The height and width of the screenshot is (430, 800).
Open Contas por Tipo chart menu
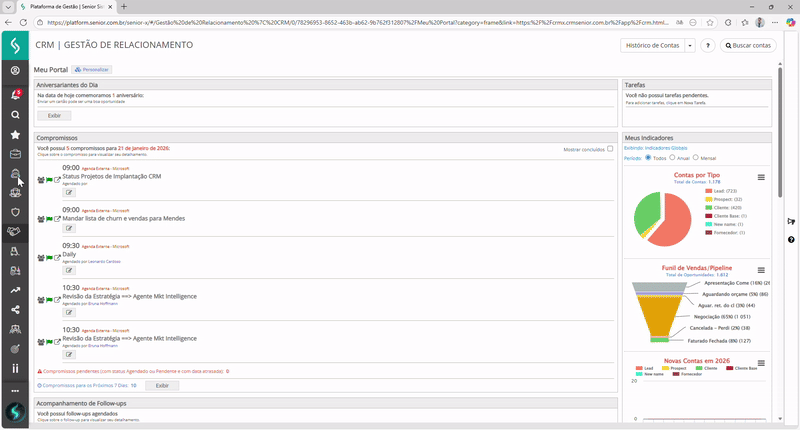761,177
